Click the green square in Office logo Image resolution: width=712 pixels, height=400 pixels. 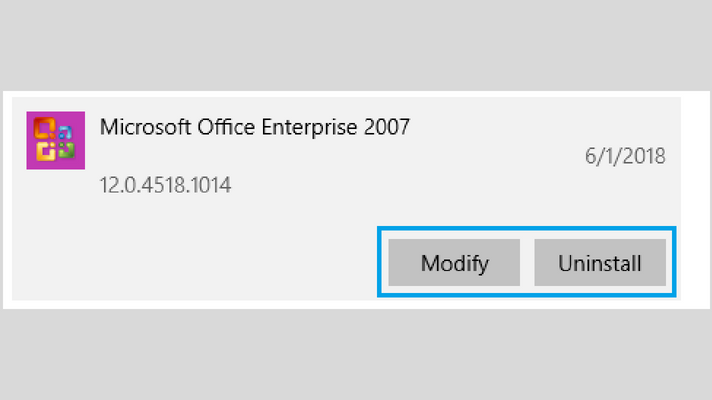click(66, 150)
